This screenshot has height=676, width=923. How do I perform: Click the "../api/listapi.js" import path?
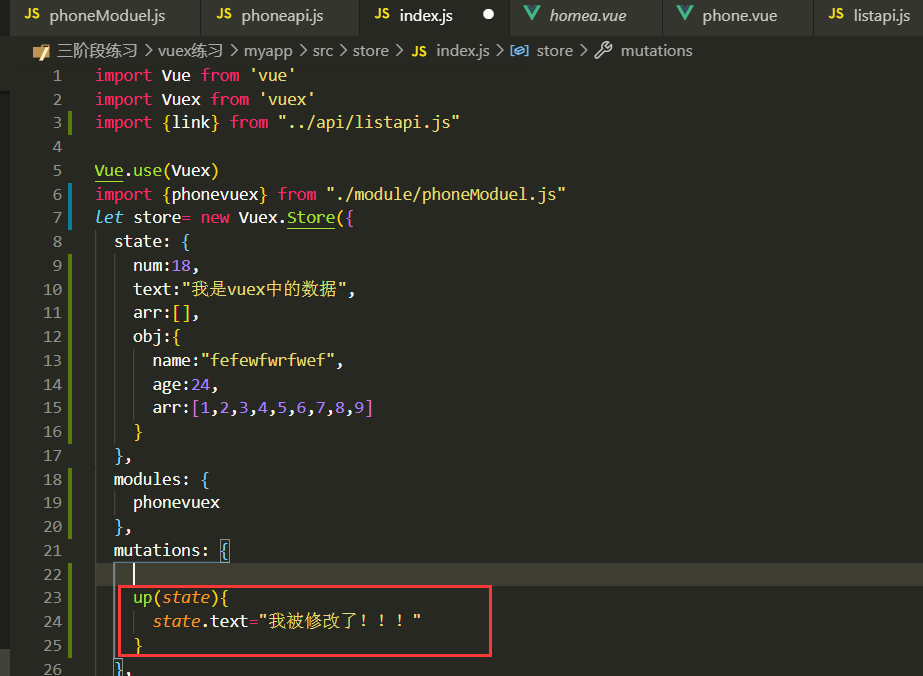(368, 122)
